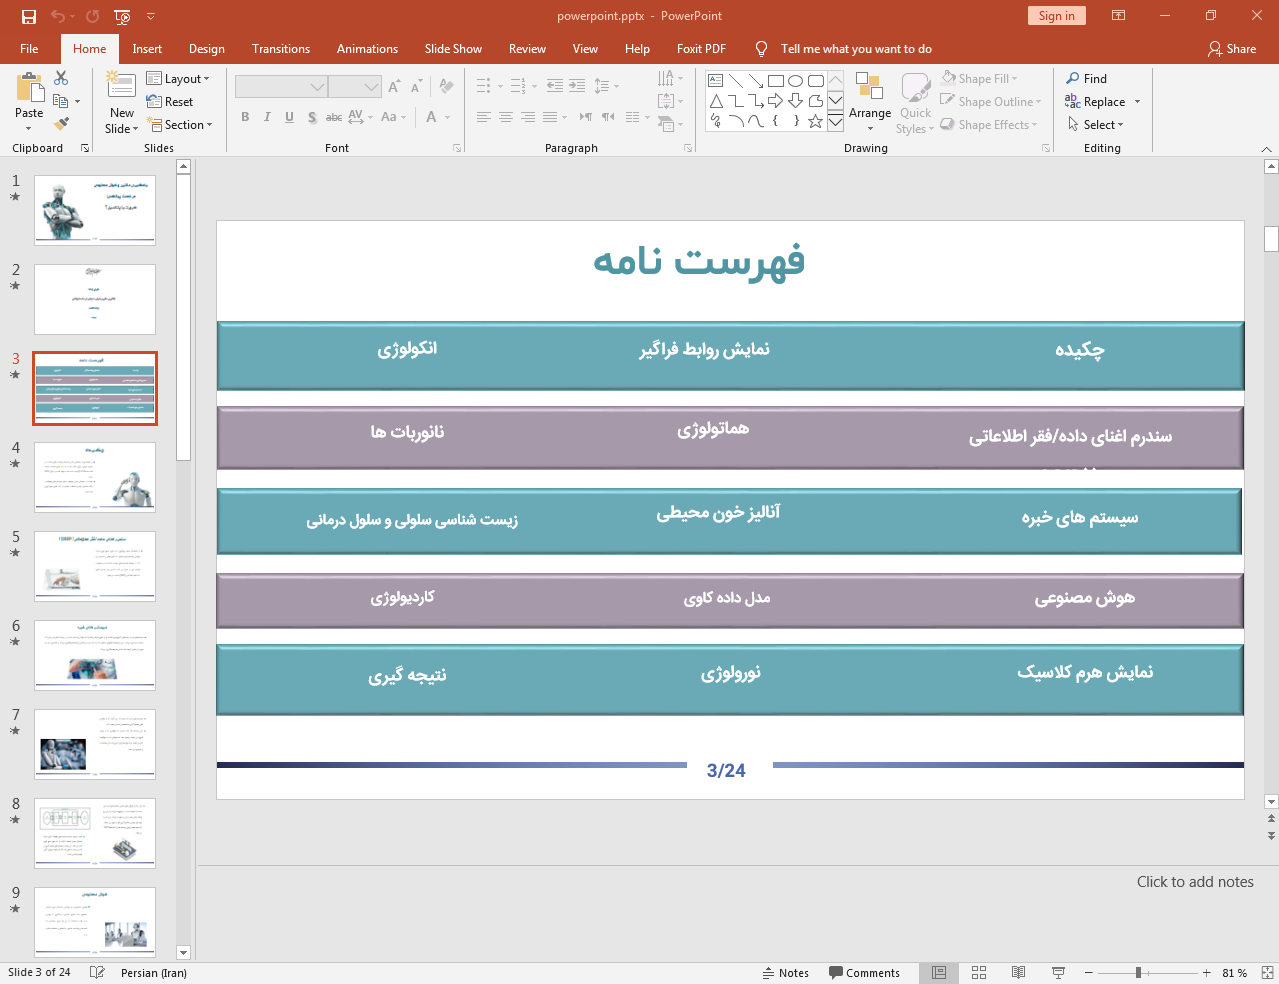Open the Section dropdown menu
This screenshot has height=984, width=1279.
click(180, 125)
